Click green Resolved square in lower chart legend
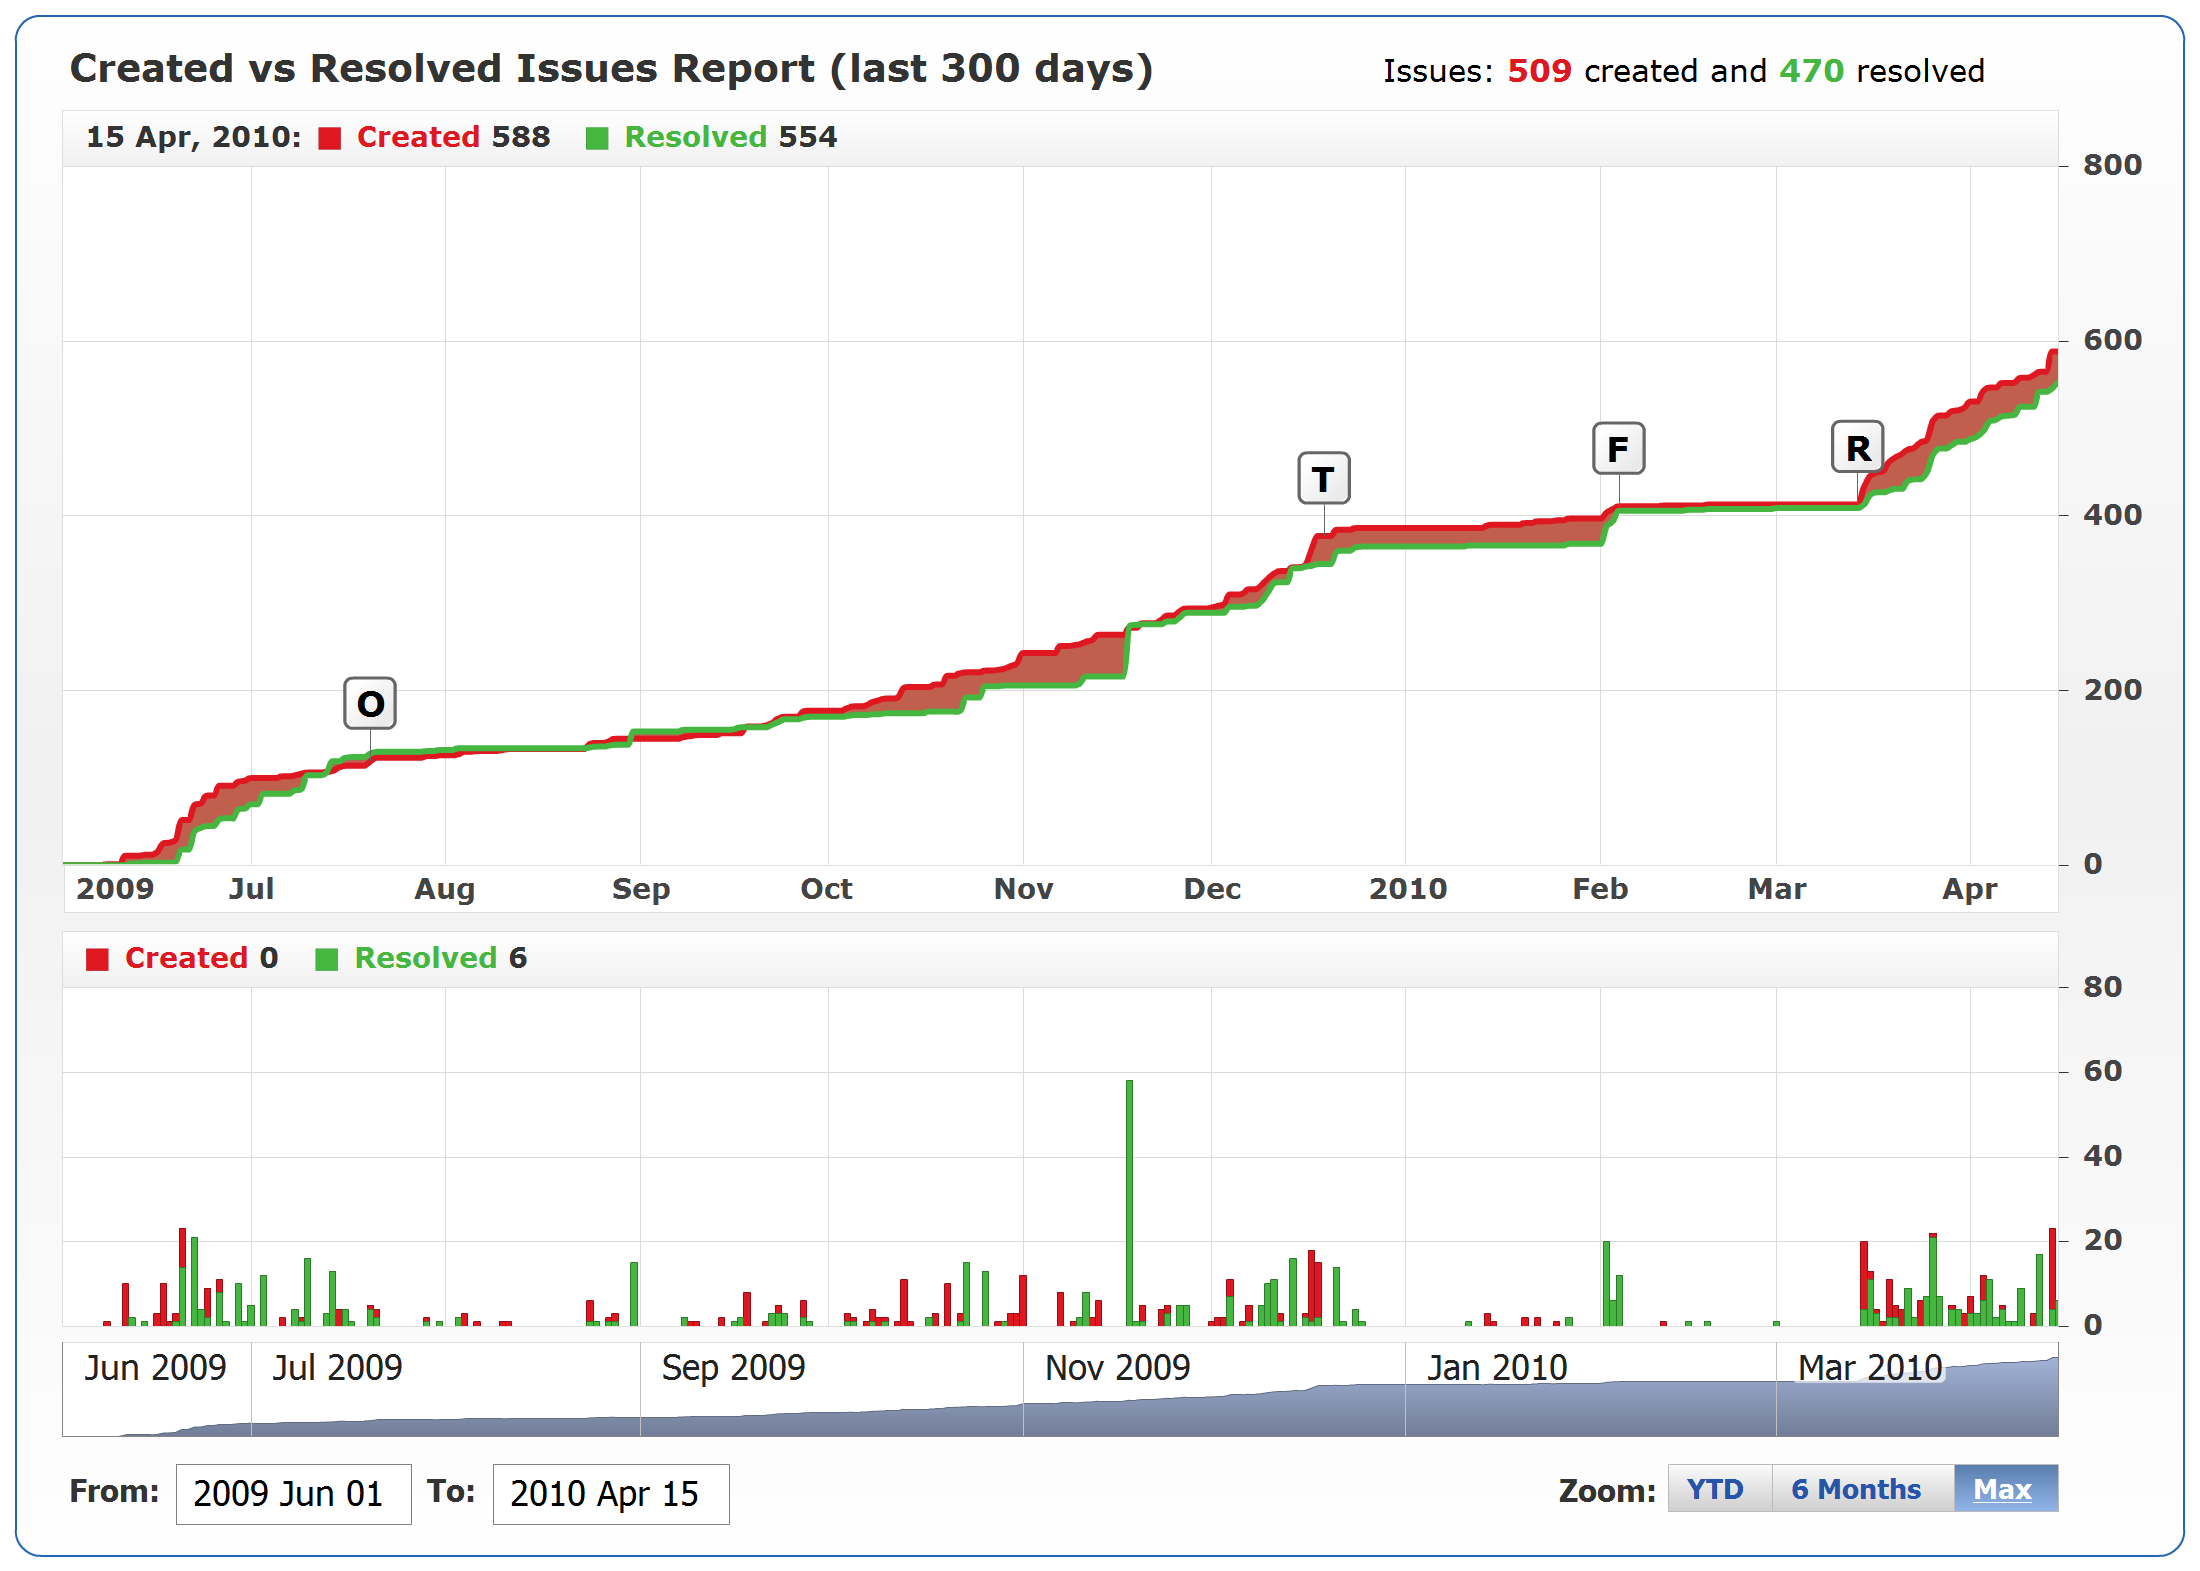2200x1571 pixels. tap(326, 959)
